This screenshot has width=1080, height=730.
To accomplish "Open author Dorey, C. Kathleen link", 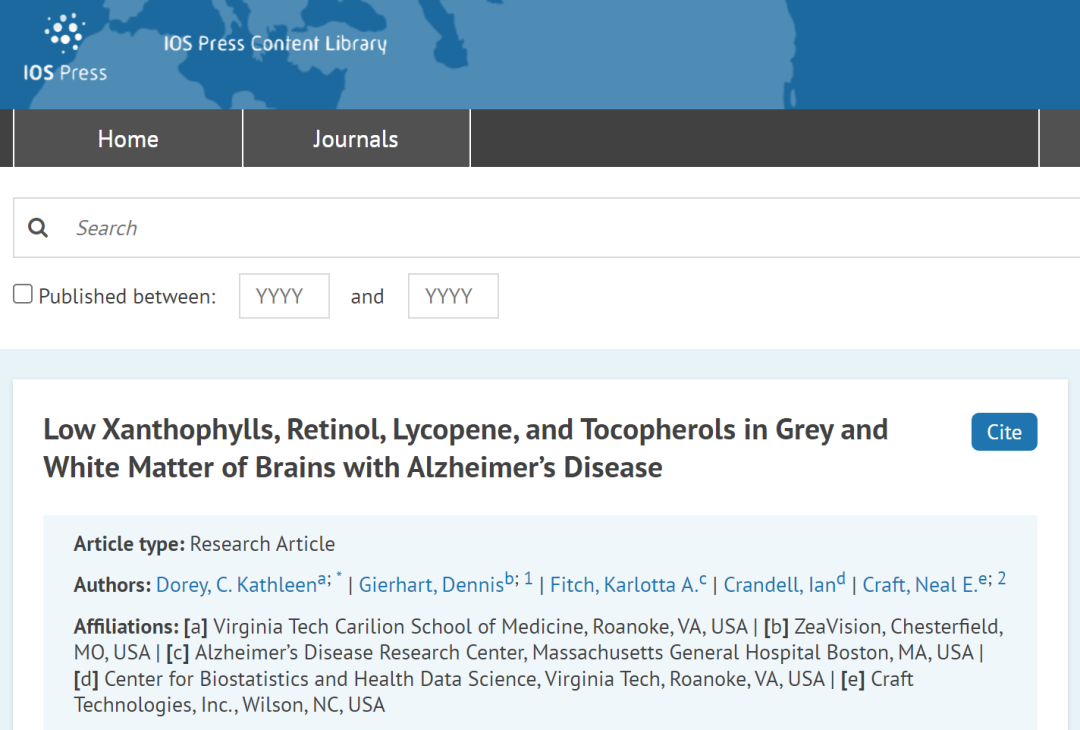I will tap(235, 585).
